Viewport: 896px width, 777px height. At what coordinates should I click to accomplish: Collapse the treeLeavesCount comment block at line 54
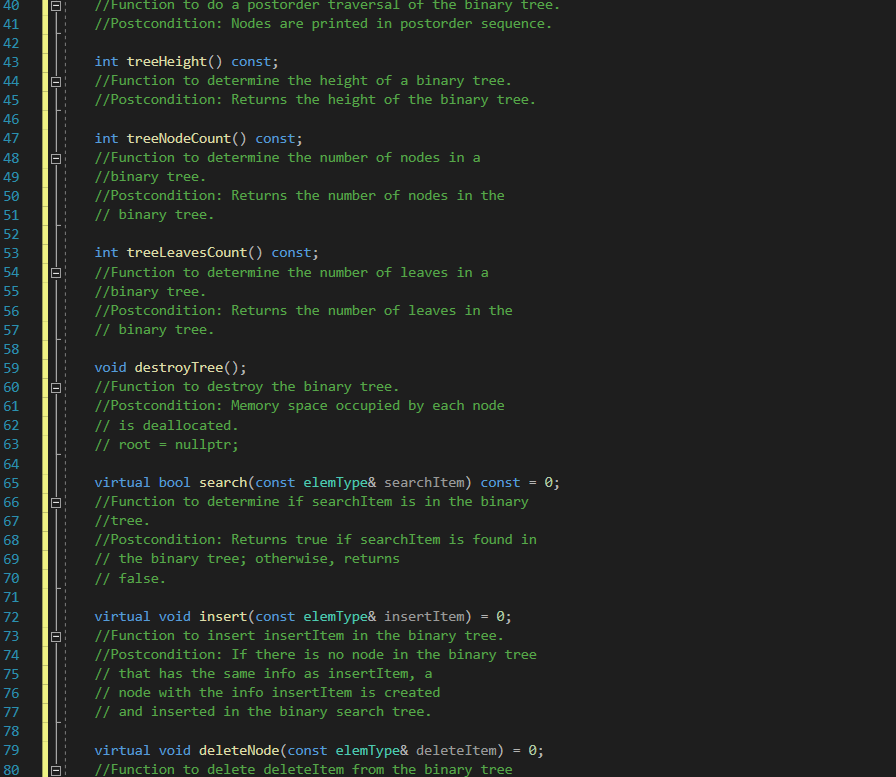point(57,272)
